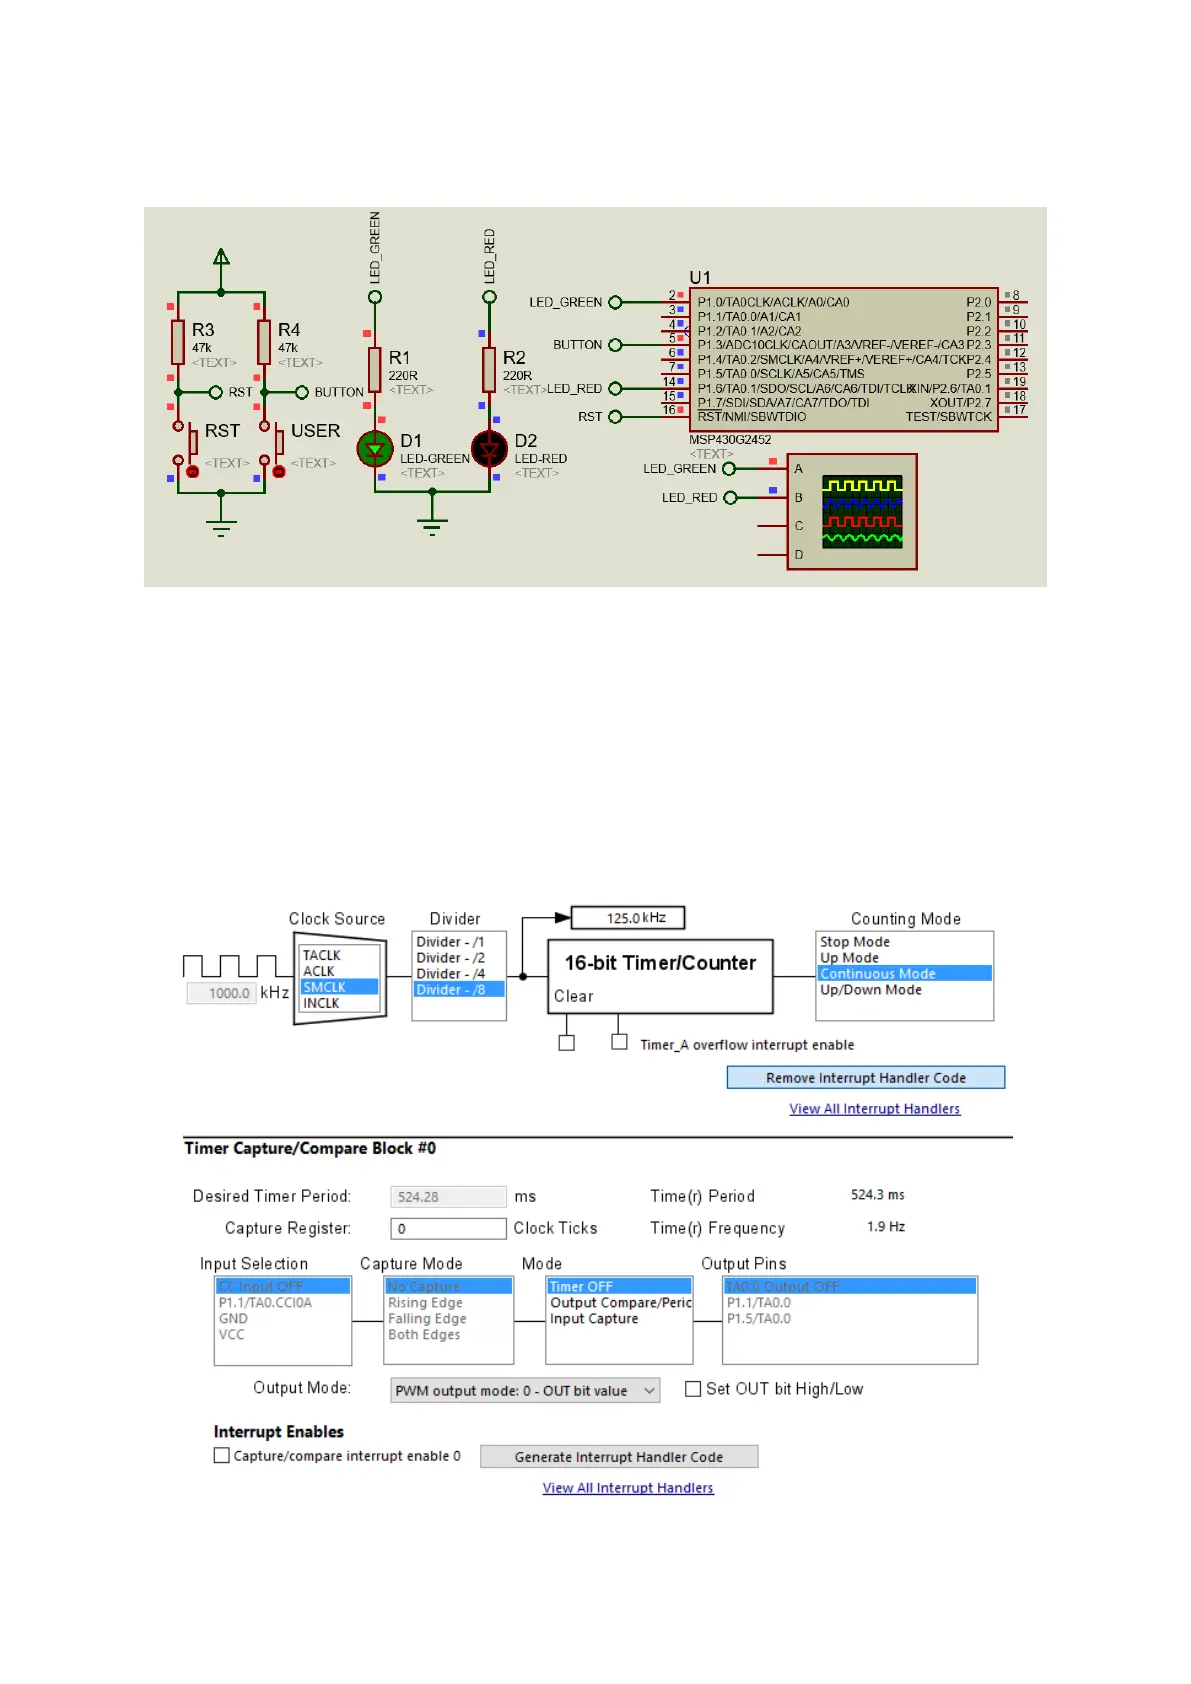The width and height of the screenshot is (1191, 1684).
Task: Click the Capture Register input field
Action: 448,1229
